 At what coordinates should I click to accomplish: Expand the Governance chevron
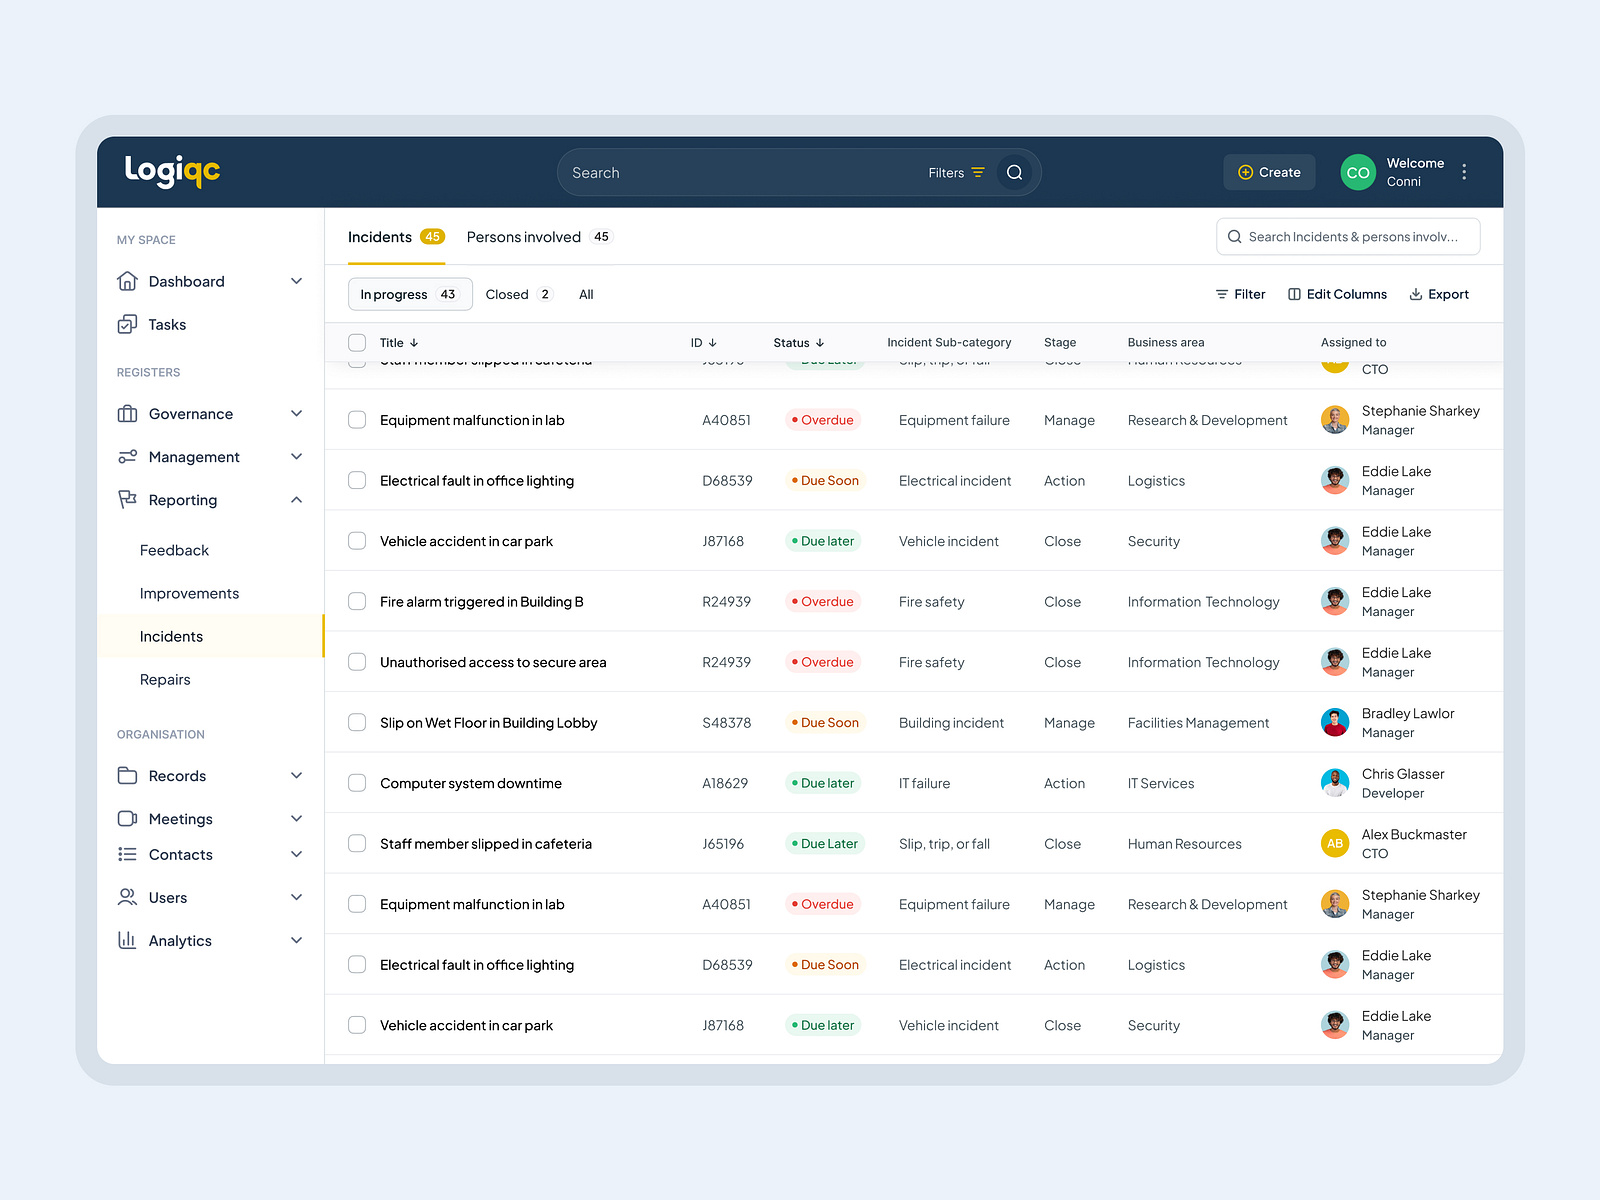tap(297, 414)
